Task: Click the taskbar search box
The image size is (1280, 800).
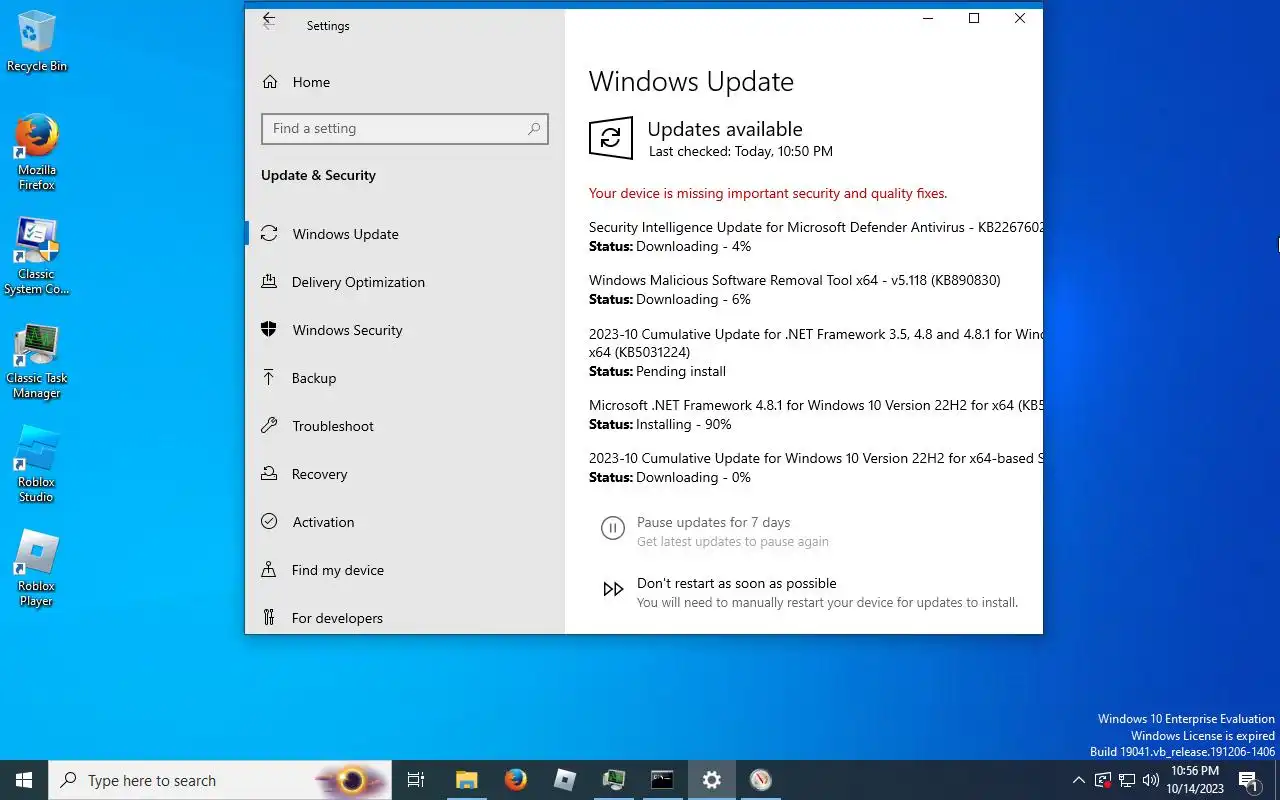Action: 220,780
